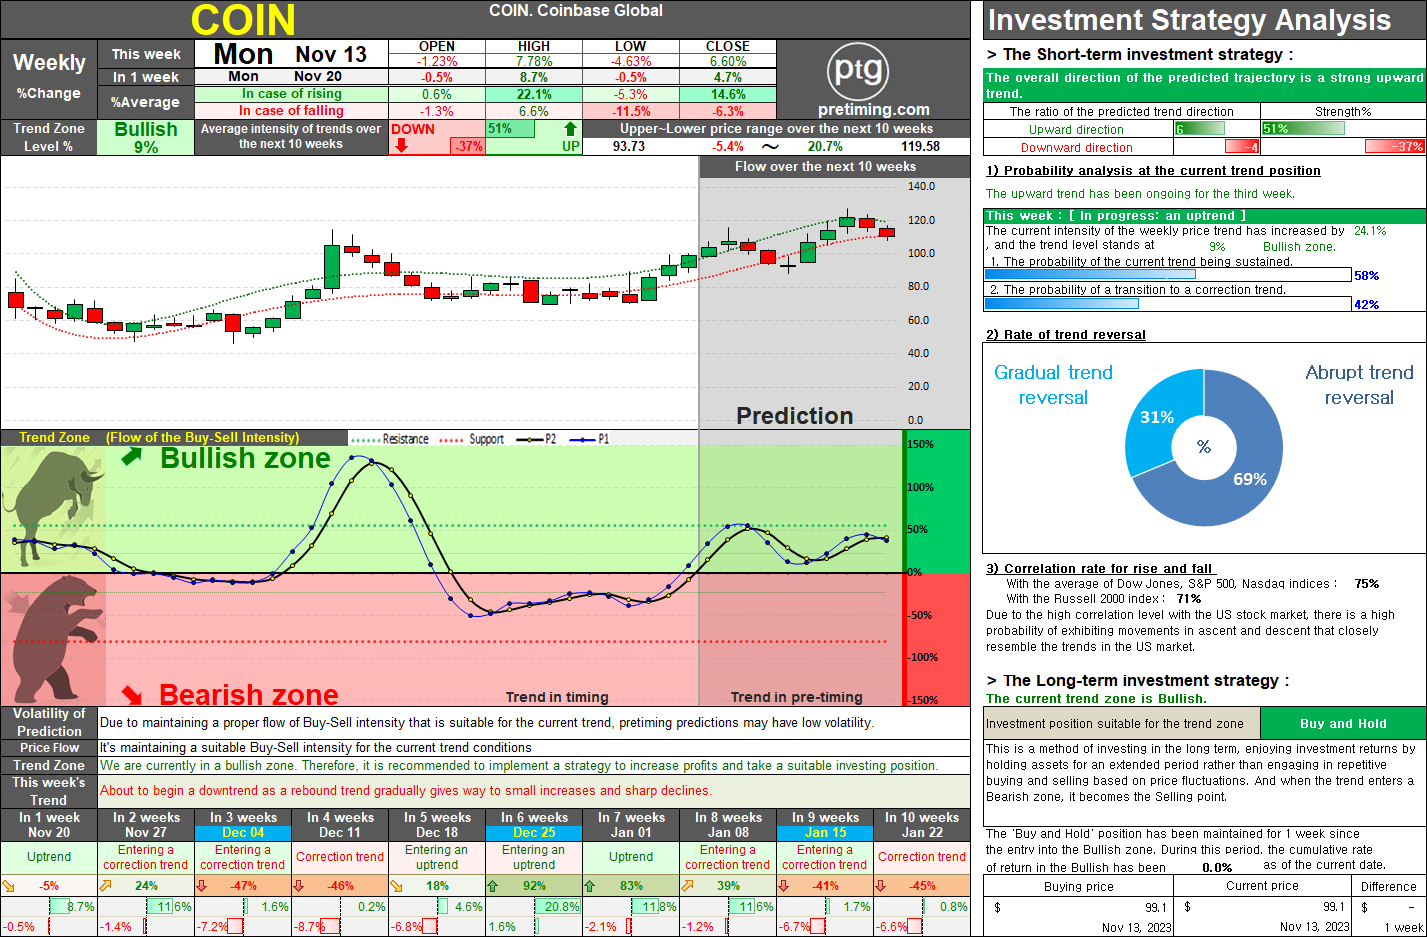
Task: Click the 'Investment Strategy Analysis' heading
Action: [1189, 20]
